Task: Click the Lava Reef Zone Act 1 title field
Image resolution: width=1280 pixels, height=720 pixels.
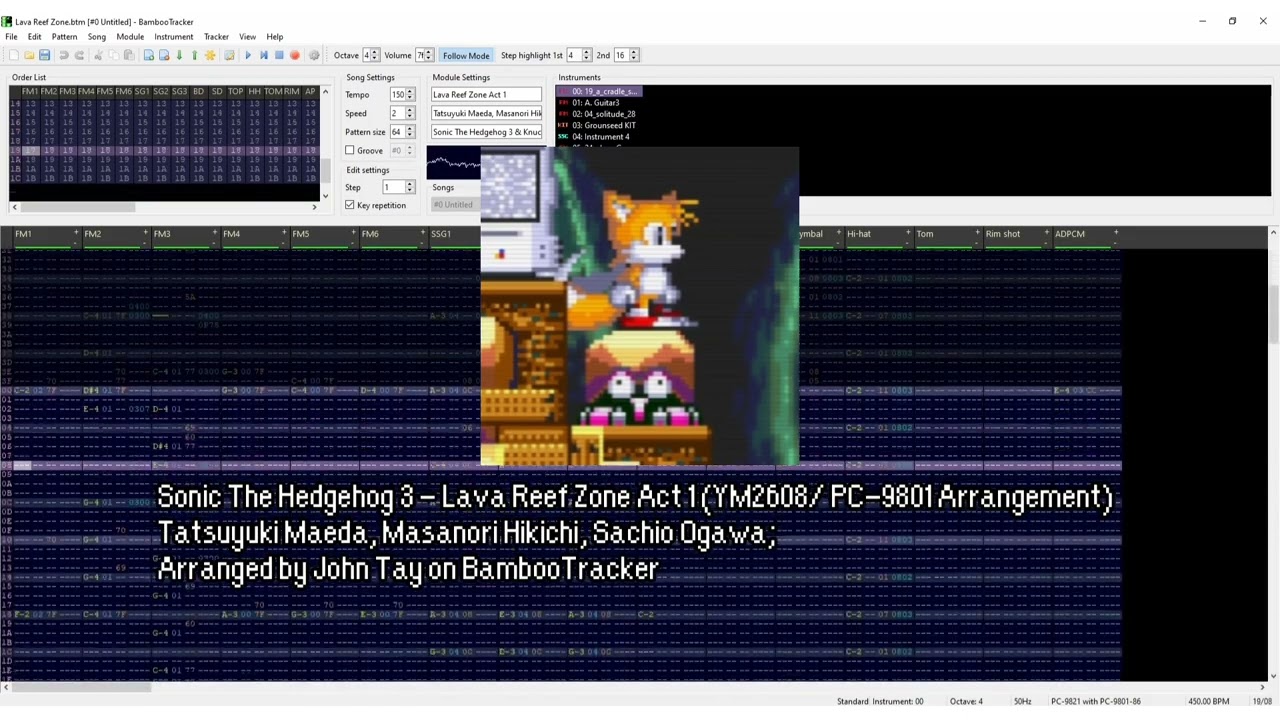Action: pyautogui.click(x=486, y=95)
